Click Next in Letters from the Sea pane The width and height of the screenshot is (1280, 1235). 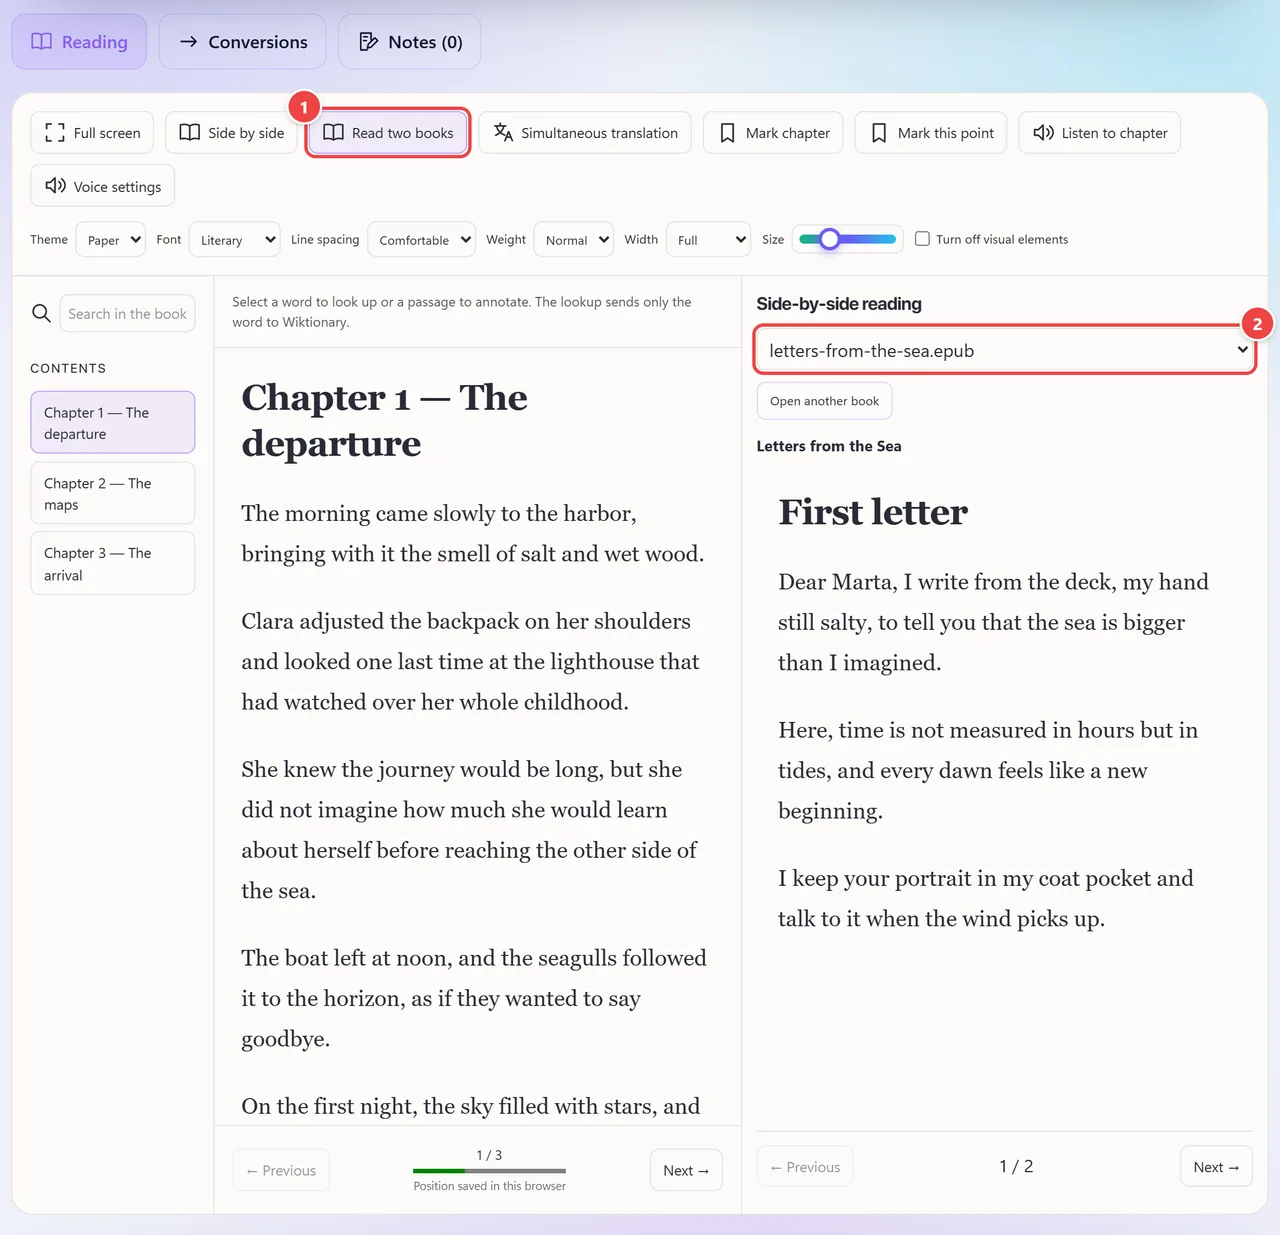pyautogui.click(x=1216, y=1167)
